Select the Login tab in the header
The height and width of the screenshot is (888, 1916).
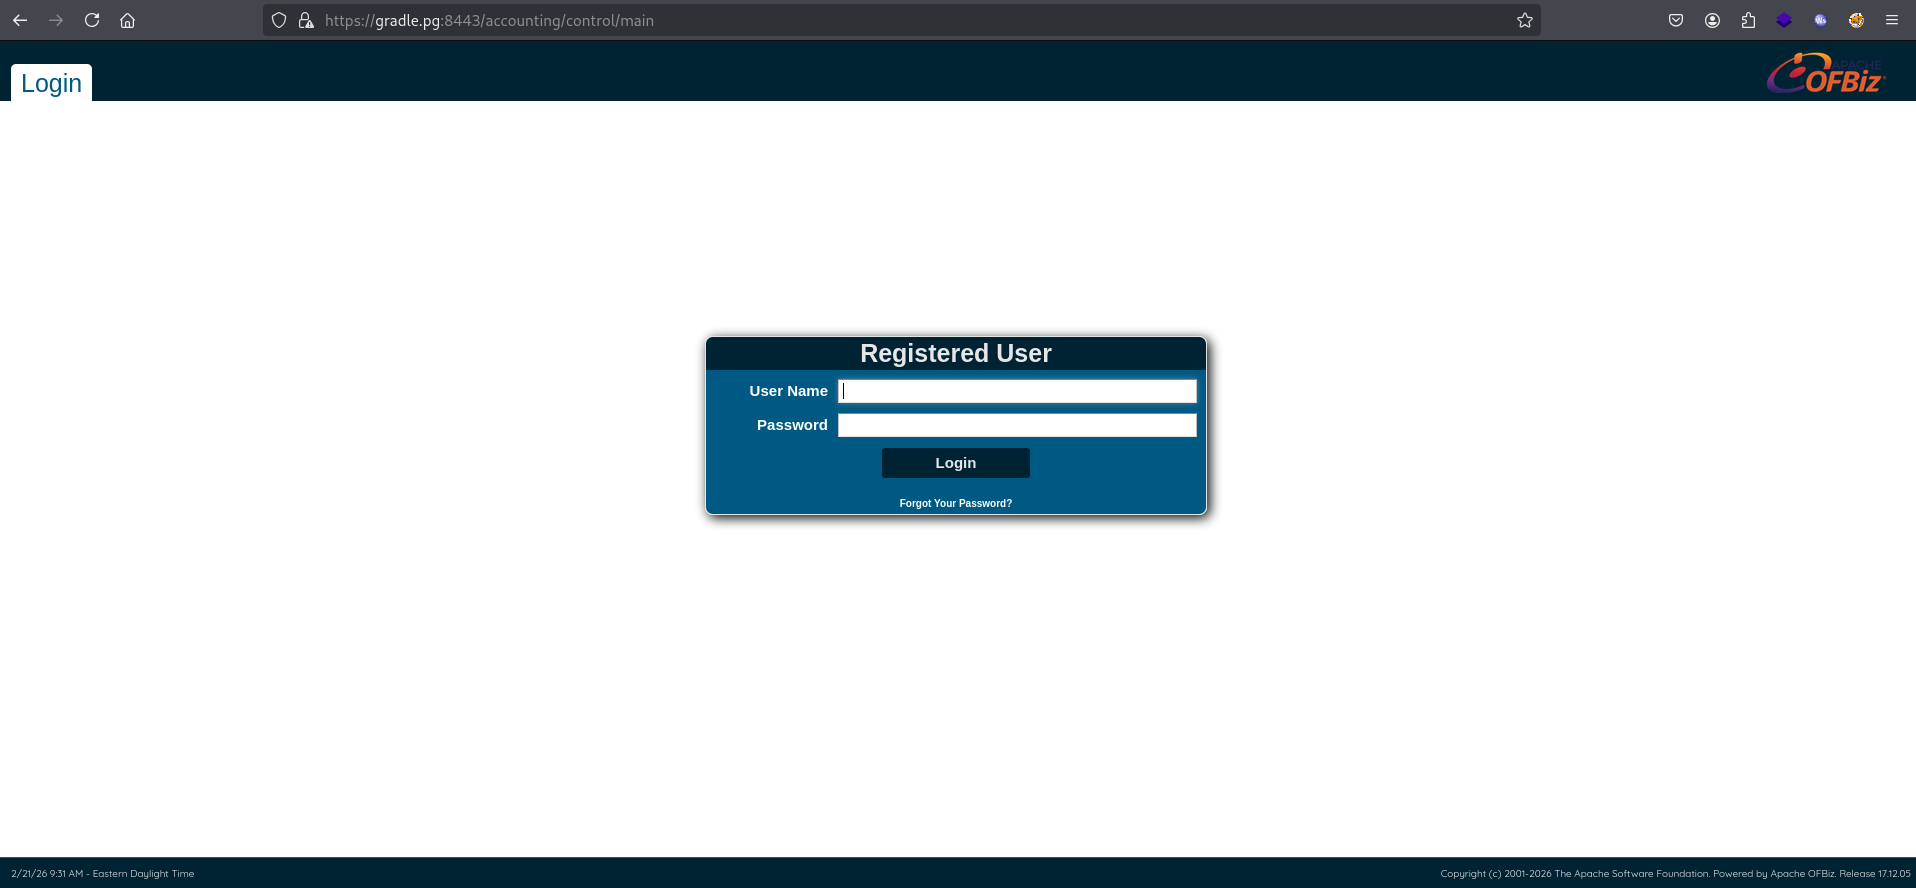(51, 83)
